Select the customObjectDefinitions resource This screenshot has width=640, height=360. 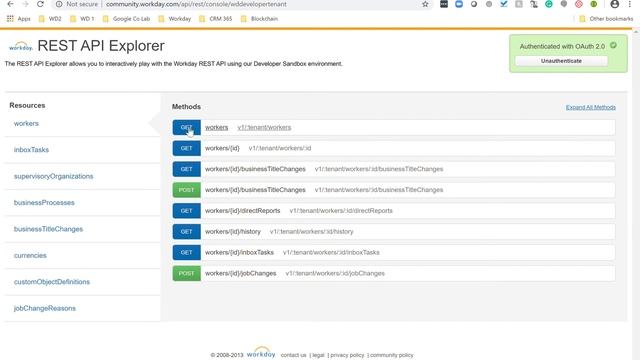pyautogui.click(x=52, y=282)
